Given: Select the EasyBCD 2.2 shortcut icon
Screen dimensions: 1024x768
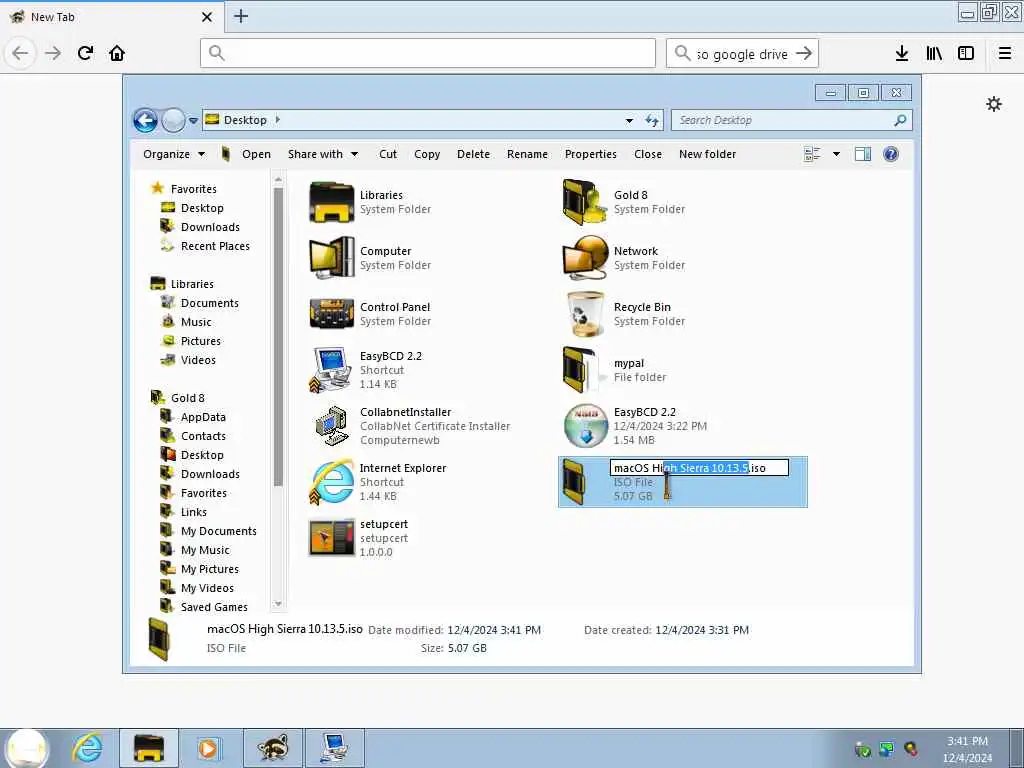Looking at the screenshot, I should (x=332, y=370).
